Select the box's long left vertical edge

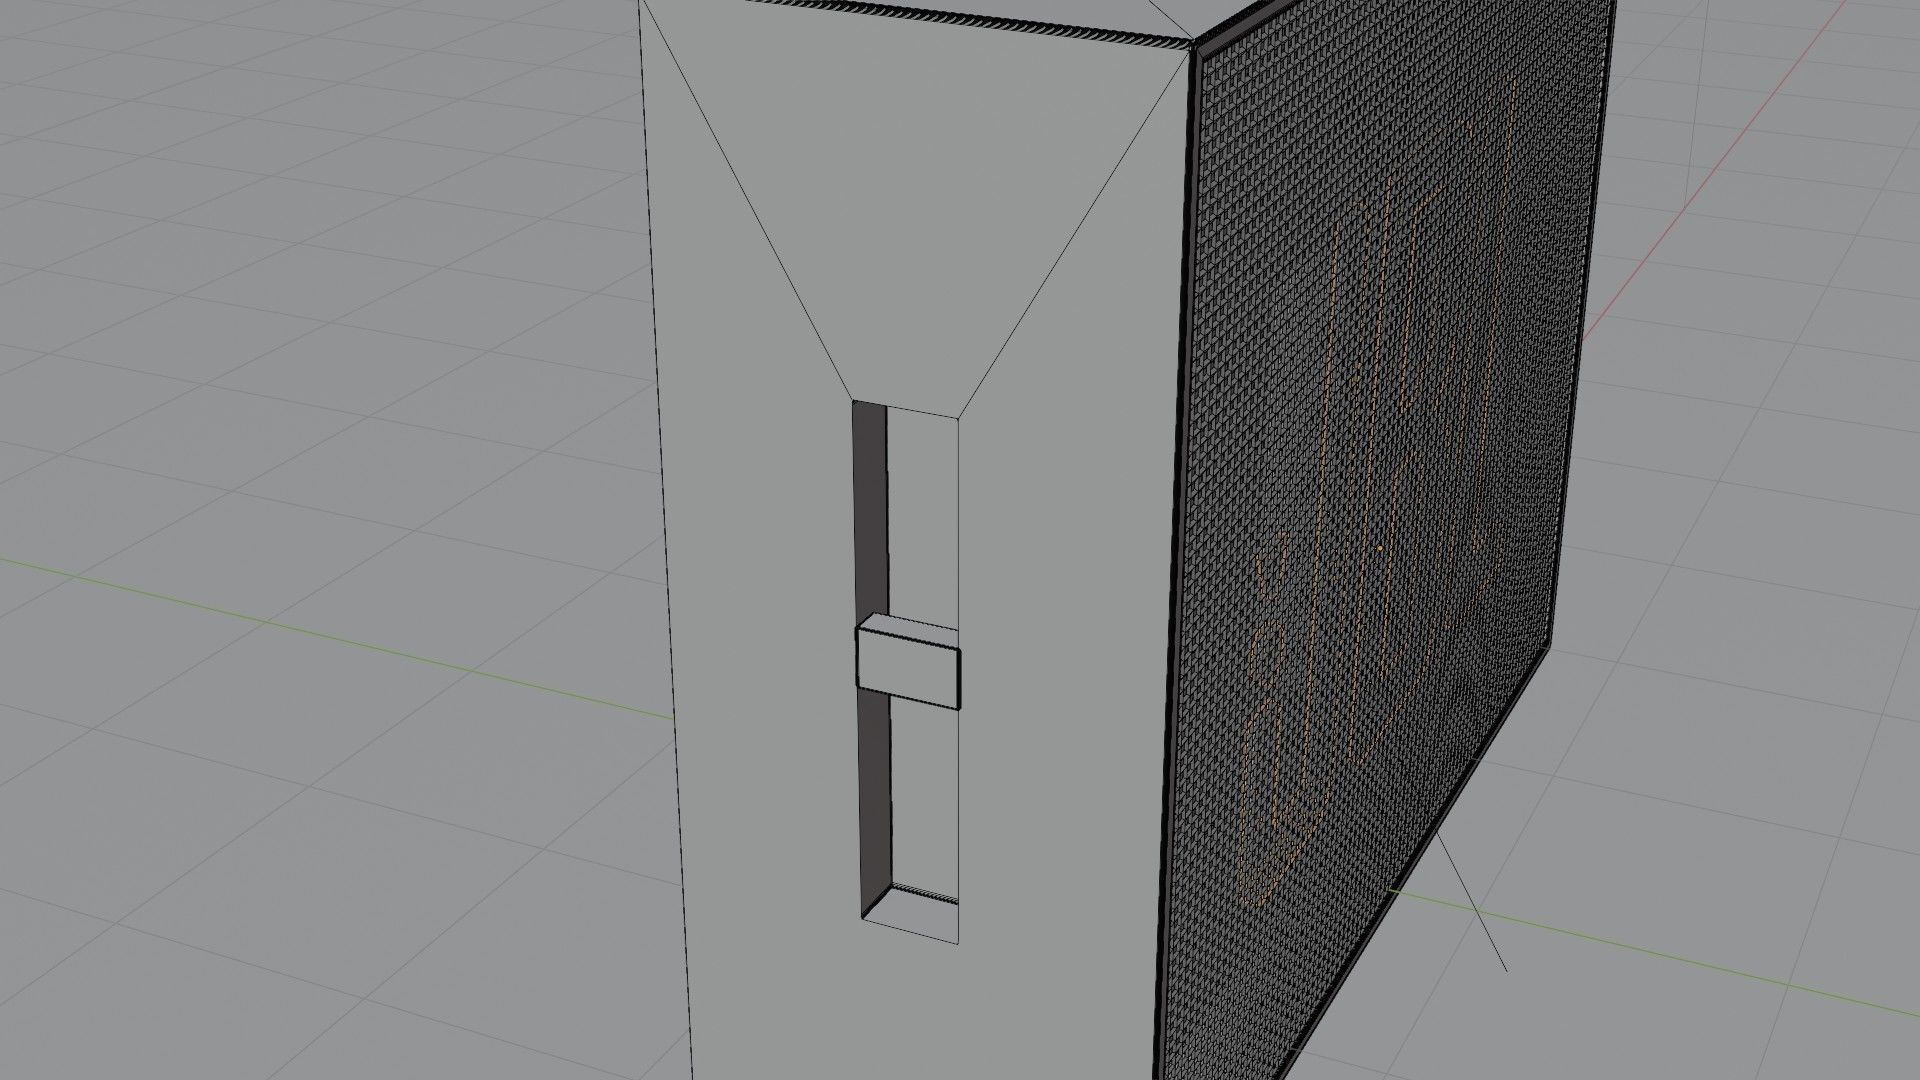[664, 520]
